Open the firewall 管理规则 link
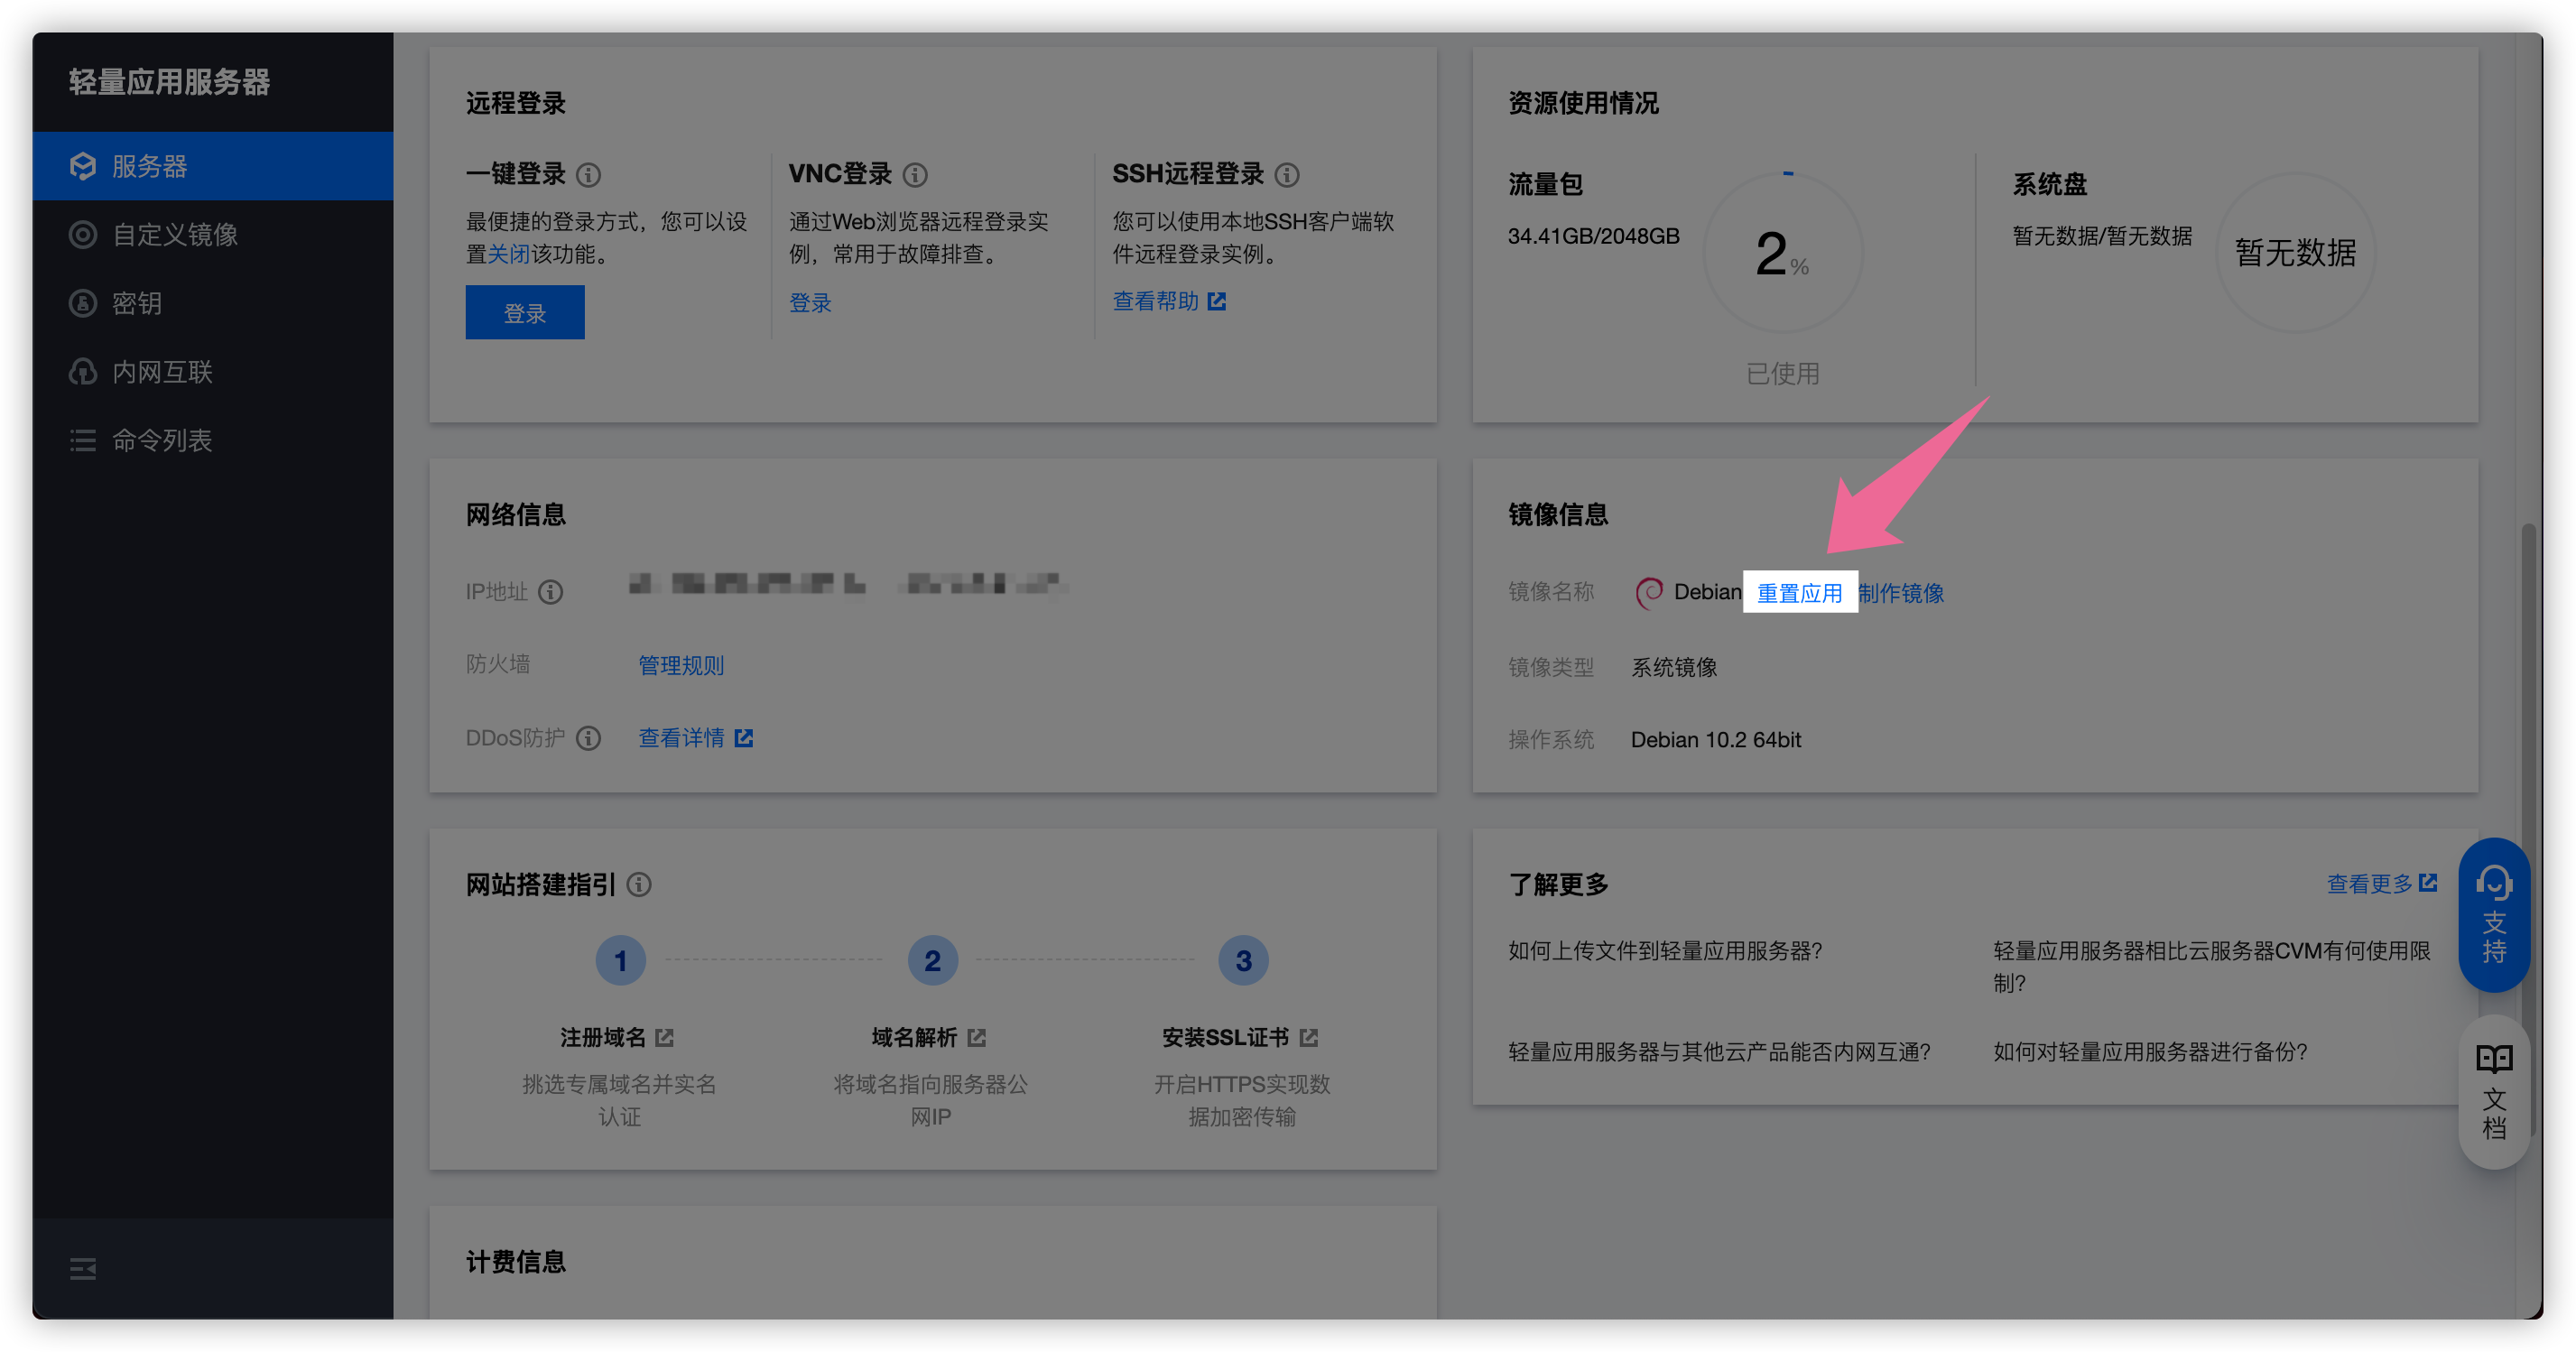 click(681, 665)
